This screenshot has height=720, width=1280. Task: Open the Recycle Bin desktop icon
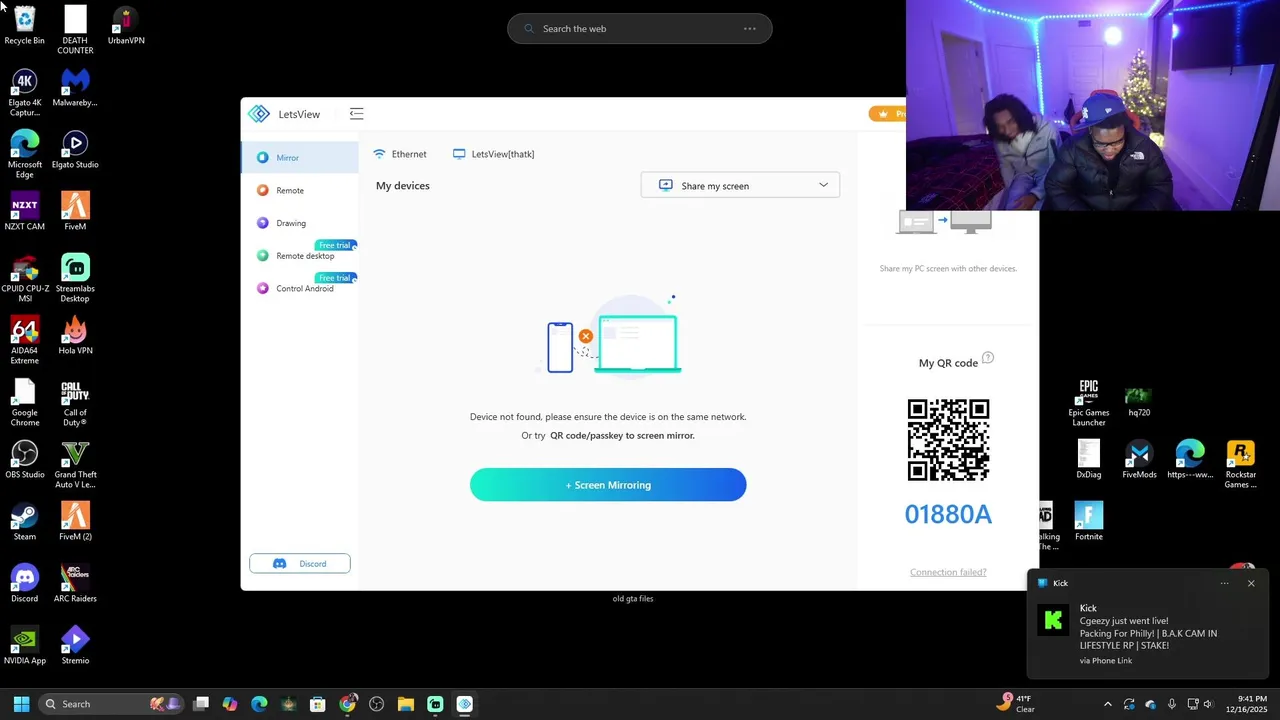pos(24,25)
